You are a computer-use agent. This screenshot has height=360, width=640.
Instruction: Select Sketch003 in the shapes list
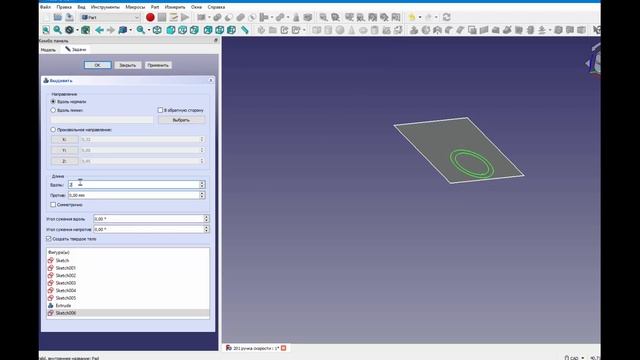point(128,283)
